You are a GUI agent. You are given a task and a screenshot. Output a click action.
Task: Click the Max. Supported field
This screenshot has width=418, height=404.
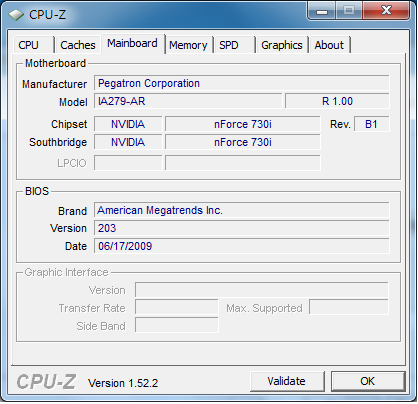click(349, 308)
